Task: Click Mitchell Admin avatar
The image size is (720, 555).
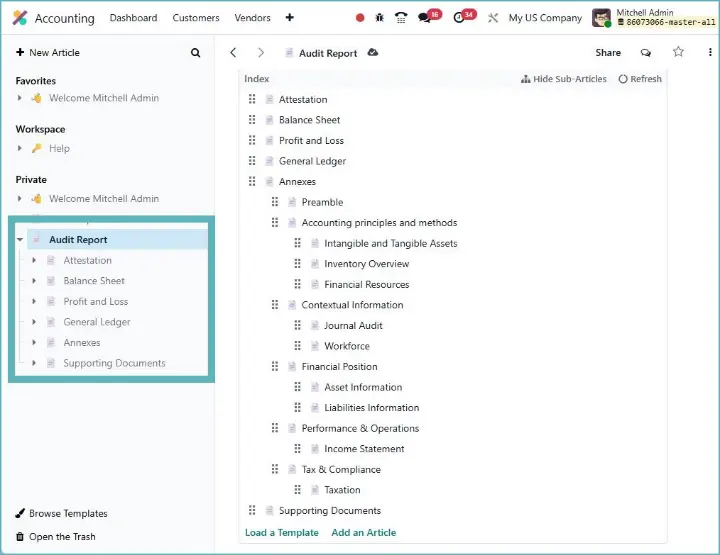Action: click(601, 18)
